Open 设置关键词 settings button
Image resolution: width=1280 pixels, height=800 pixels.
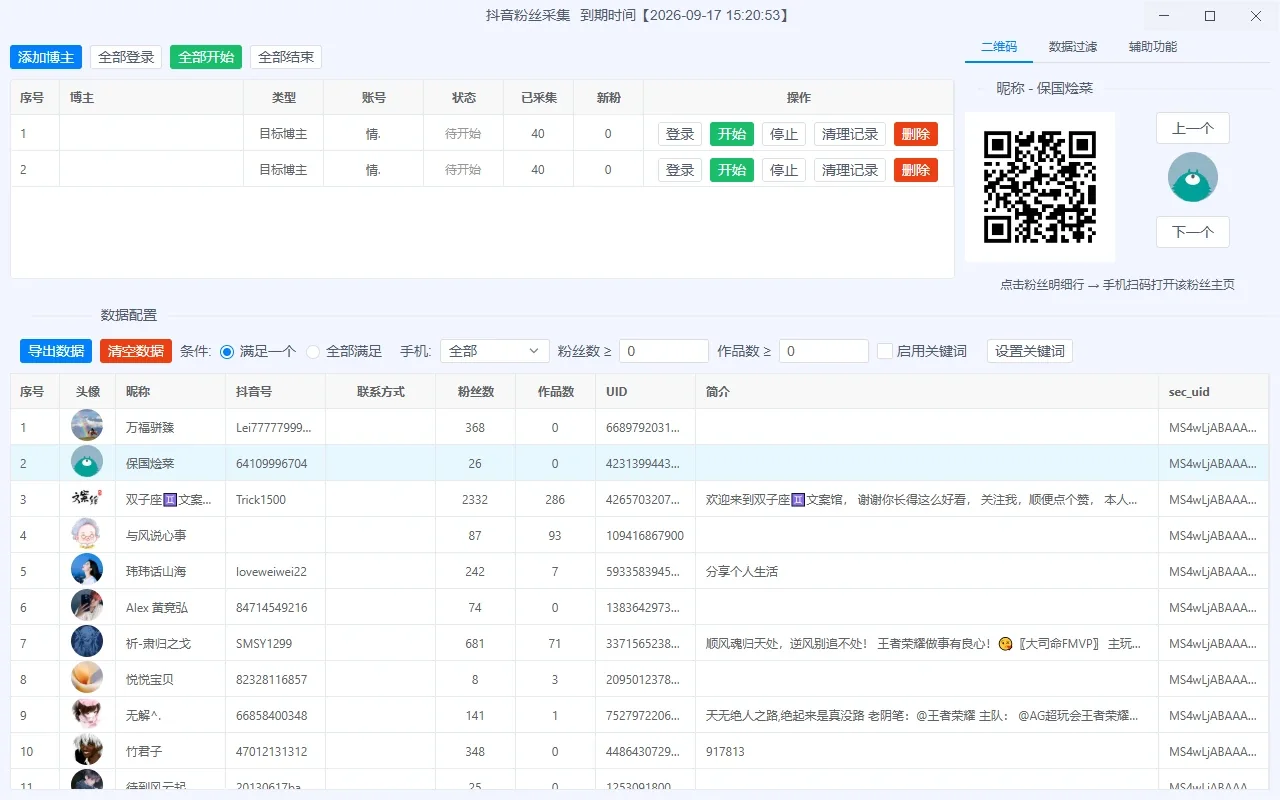[x=1030, y=351]
